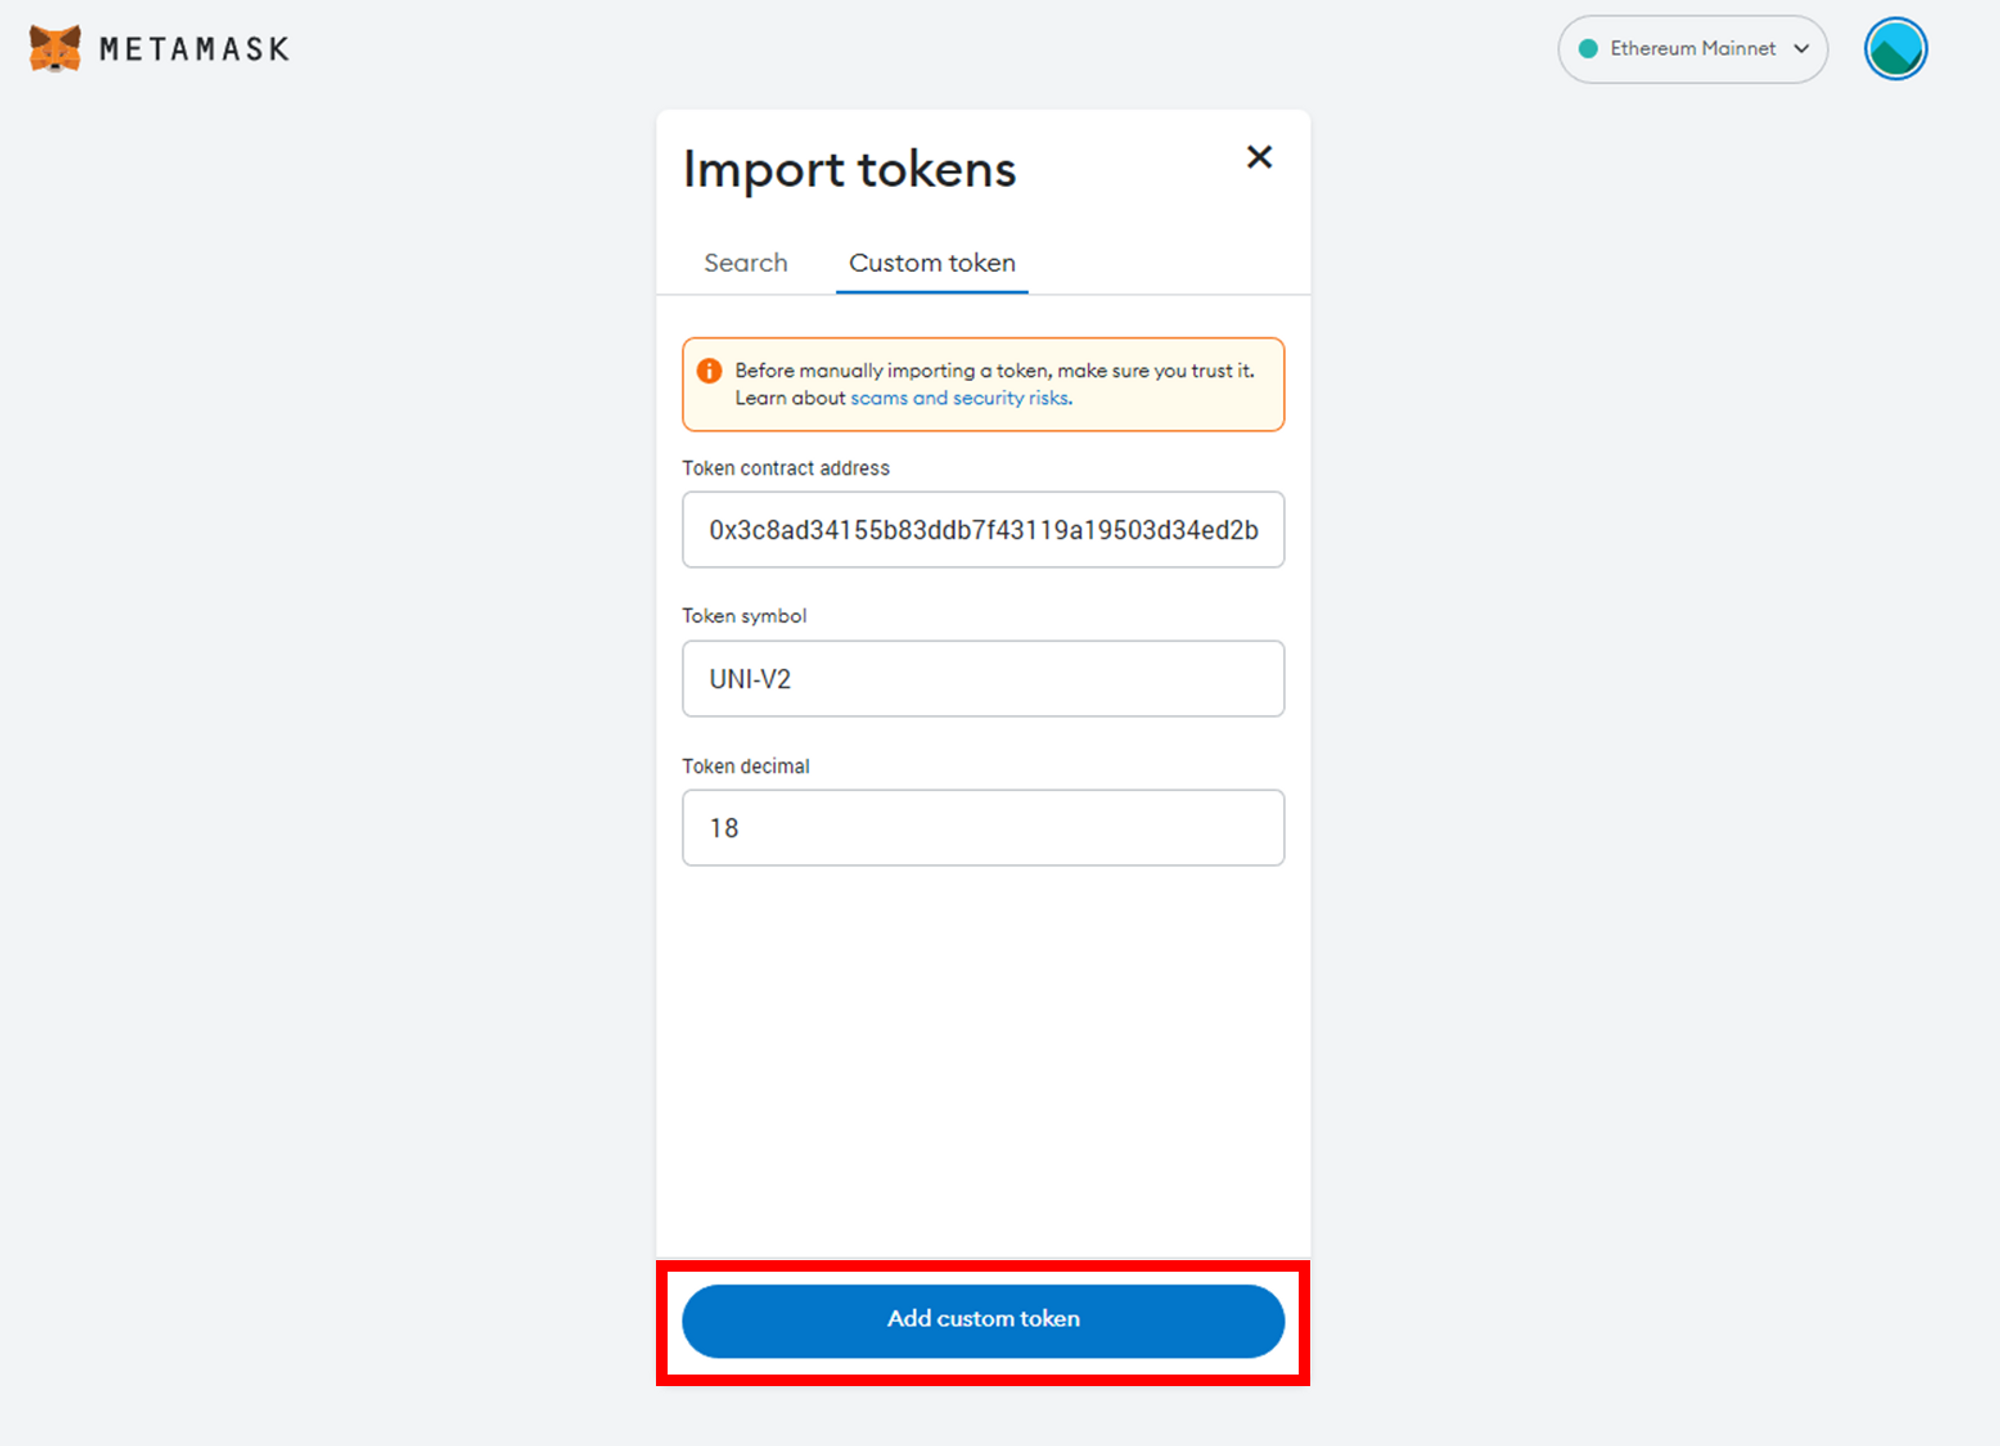Screen dimensions: 2000x1446
Task: Click the green network status dot
Action: (1587, 48)
